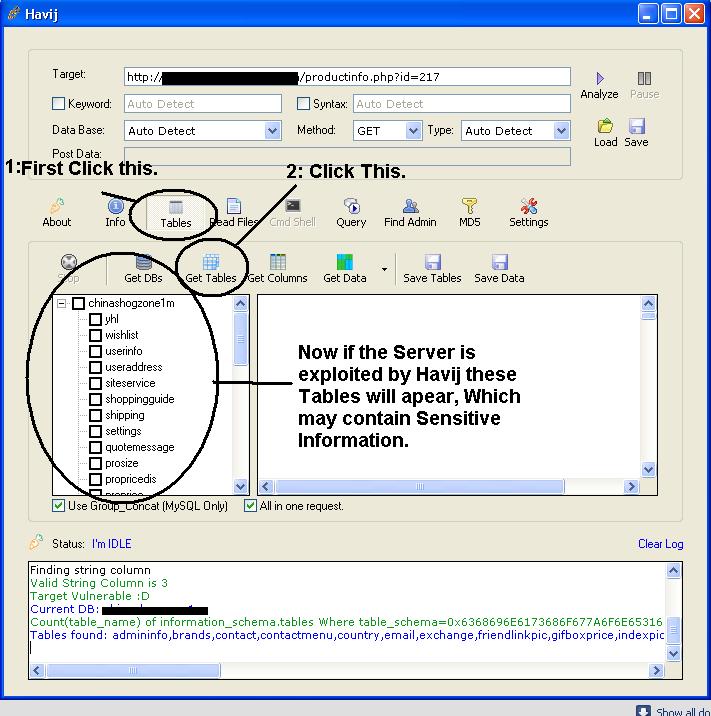Tick the shipping table checkbox
The width and height of the screenshot is (711, 716).
click(95, 415)
